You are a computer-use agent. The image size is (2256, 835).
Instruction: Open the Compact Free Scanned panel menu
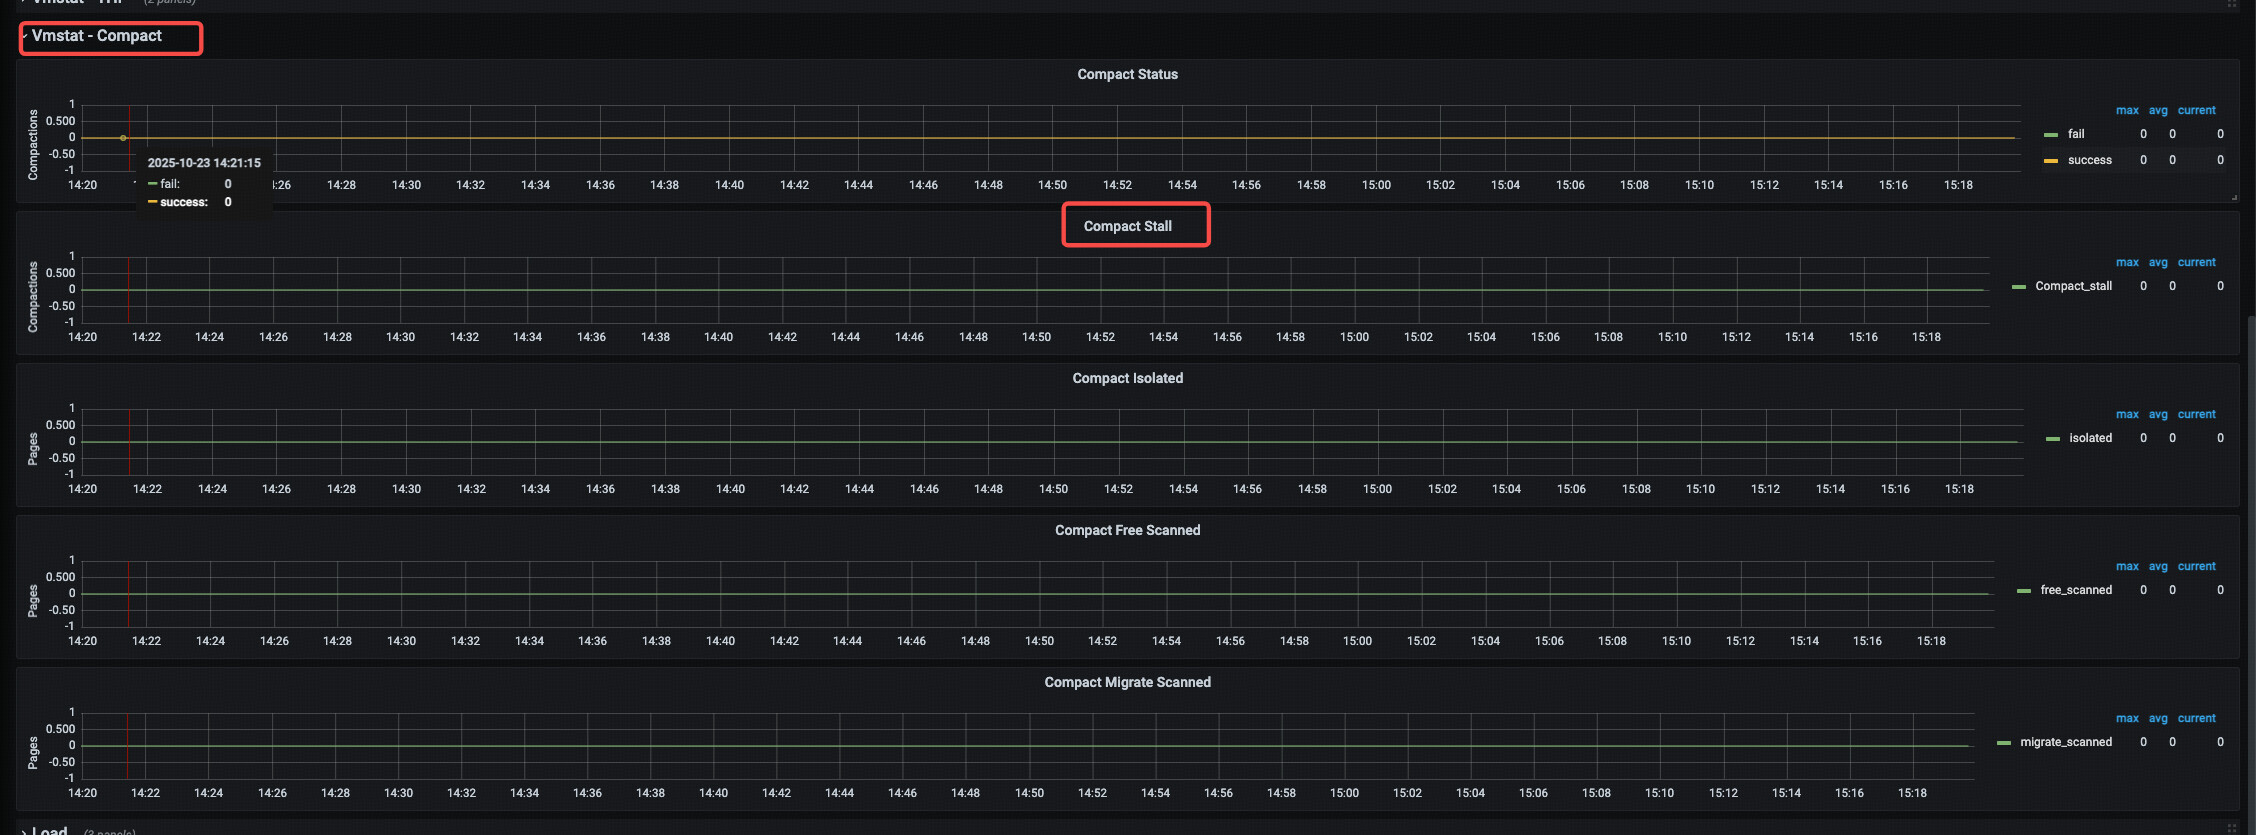tap(1127, 530)
